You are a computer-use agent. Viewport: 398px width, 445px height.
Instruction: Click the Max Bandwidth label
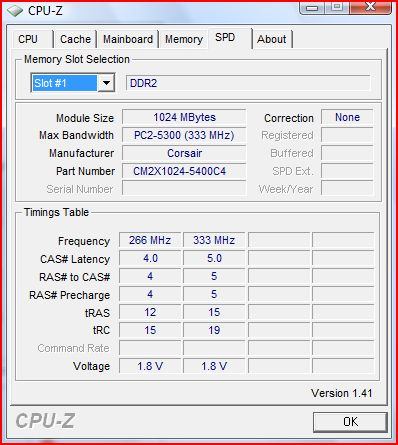(76, 135)
